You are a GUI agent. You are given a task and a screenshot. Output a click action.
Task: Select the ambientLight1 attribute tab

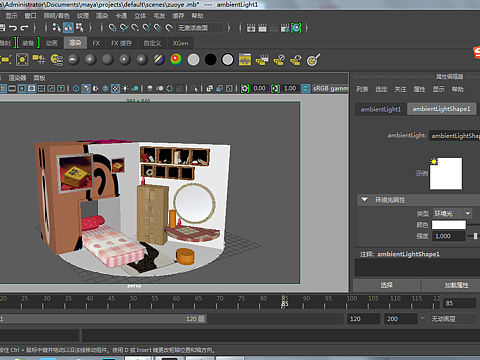pyautogui.click(x=381, y=109)
